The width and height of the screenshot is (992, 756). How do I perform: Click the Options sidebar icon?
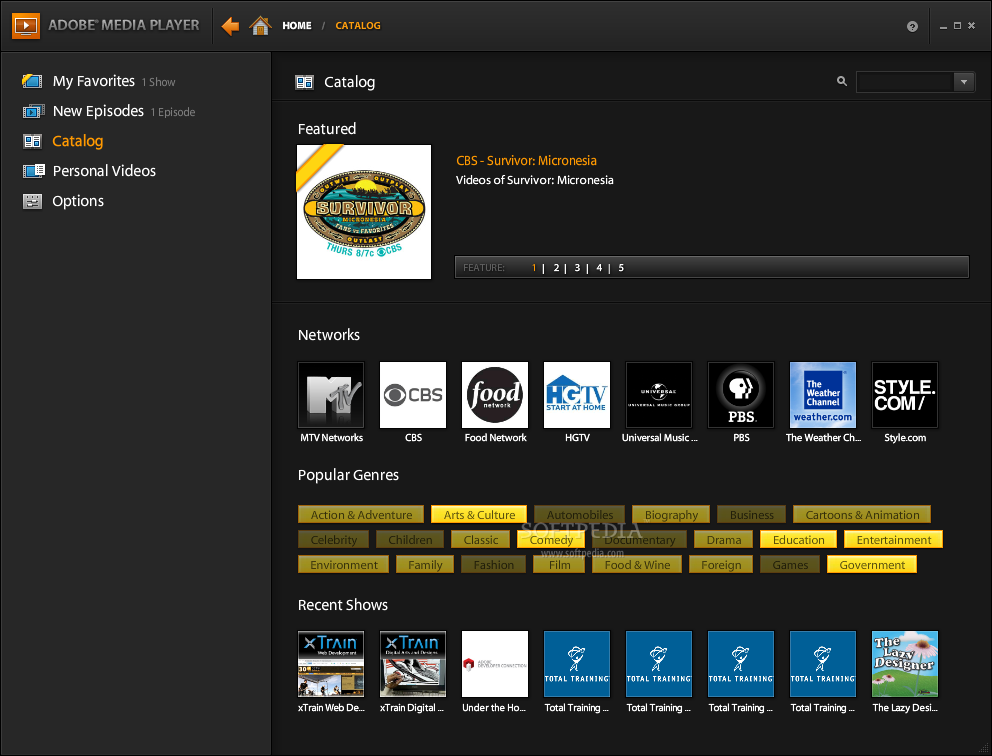coord(32,201)
